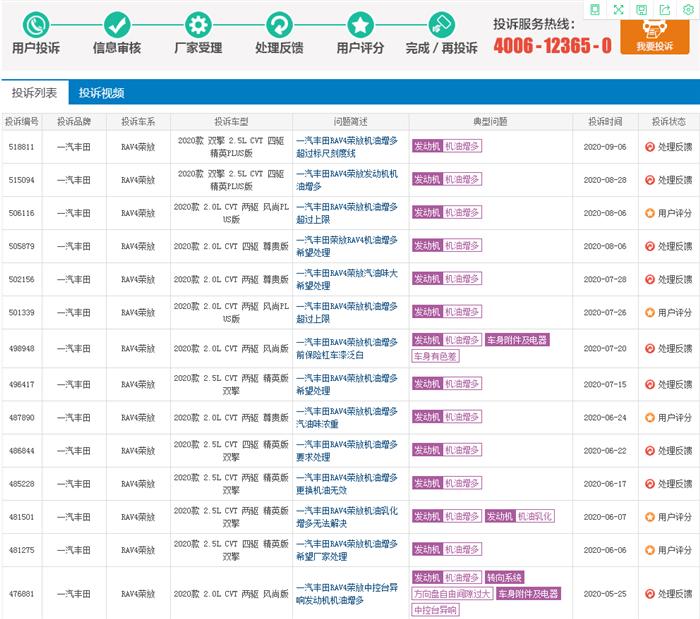700x619 pixels.
Task: Click the 信息审核 checkmark icon
Action: click(x=117, y=25)
